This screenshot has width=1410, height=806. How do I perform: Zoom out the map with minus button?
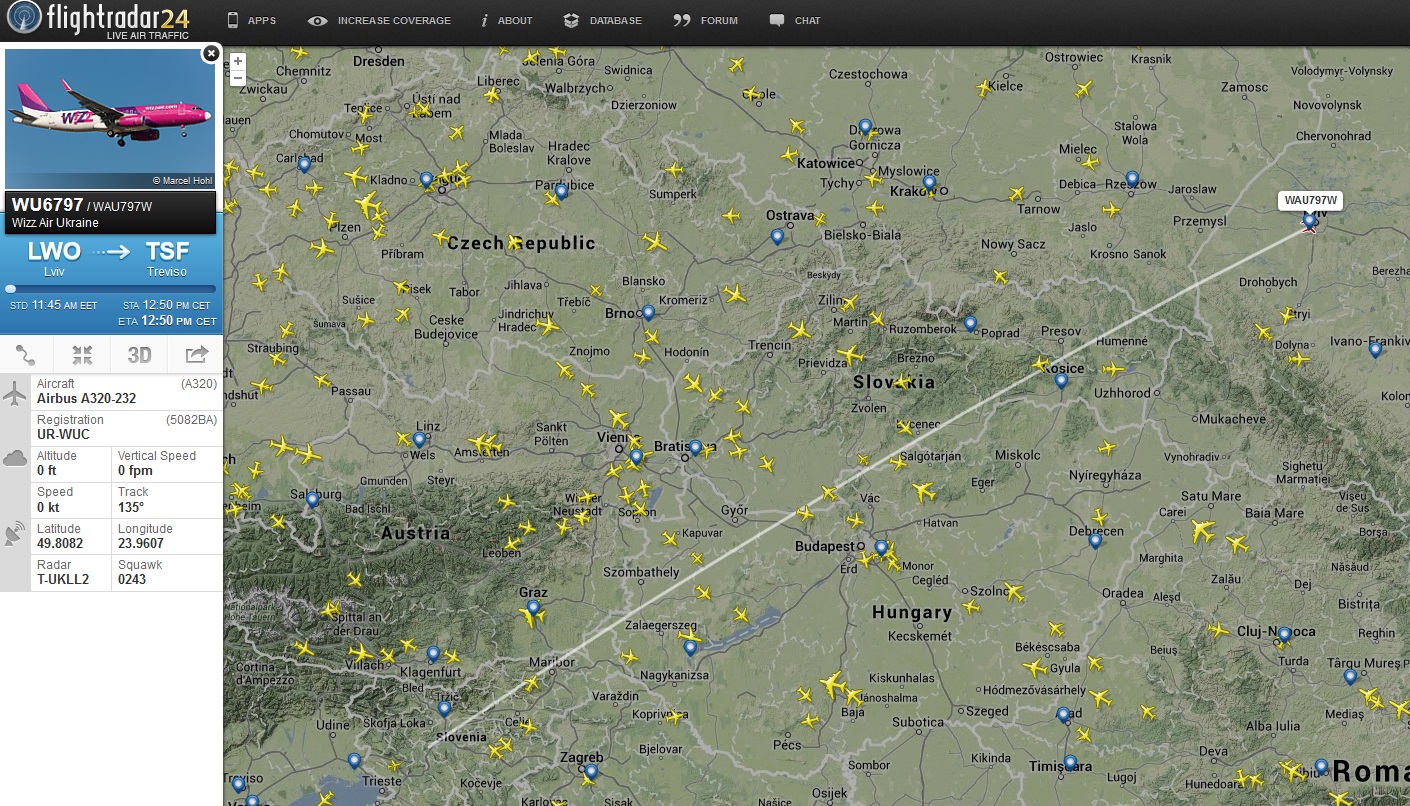(238, 78)
